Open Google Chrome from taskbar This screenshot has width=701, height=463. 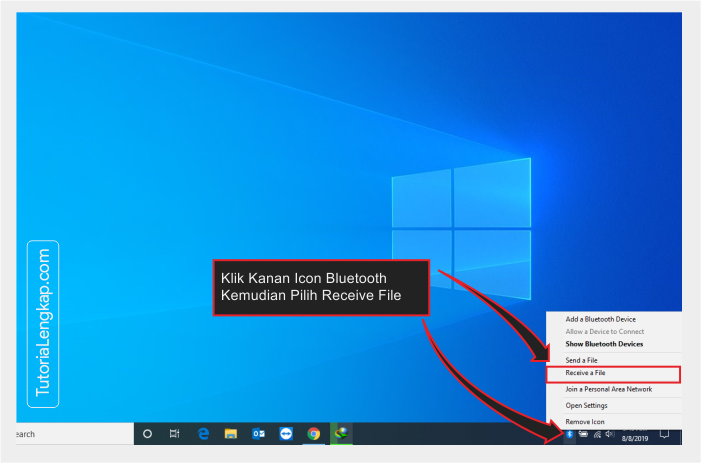314,434
